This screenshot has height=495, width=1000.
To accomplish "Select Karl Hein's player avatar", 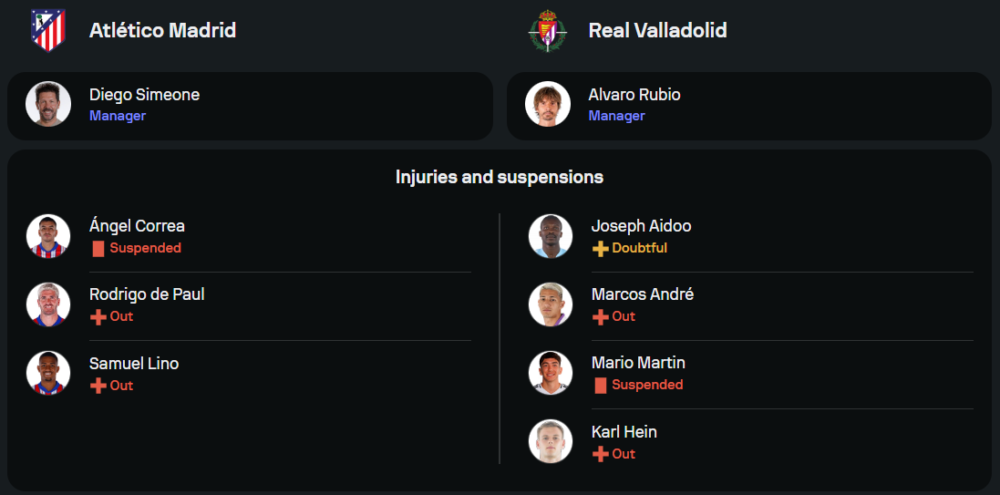I will click(550, 442).
